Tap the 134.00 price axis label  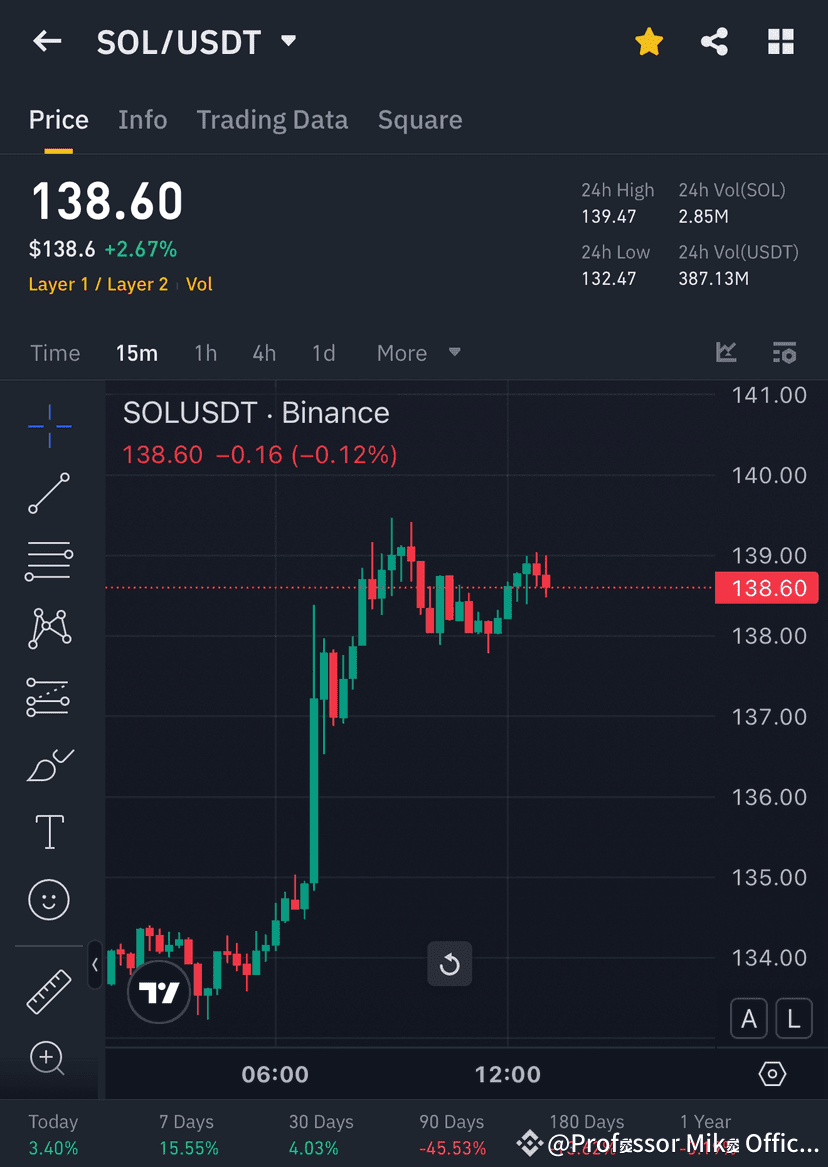(769, 958)
